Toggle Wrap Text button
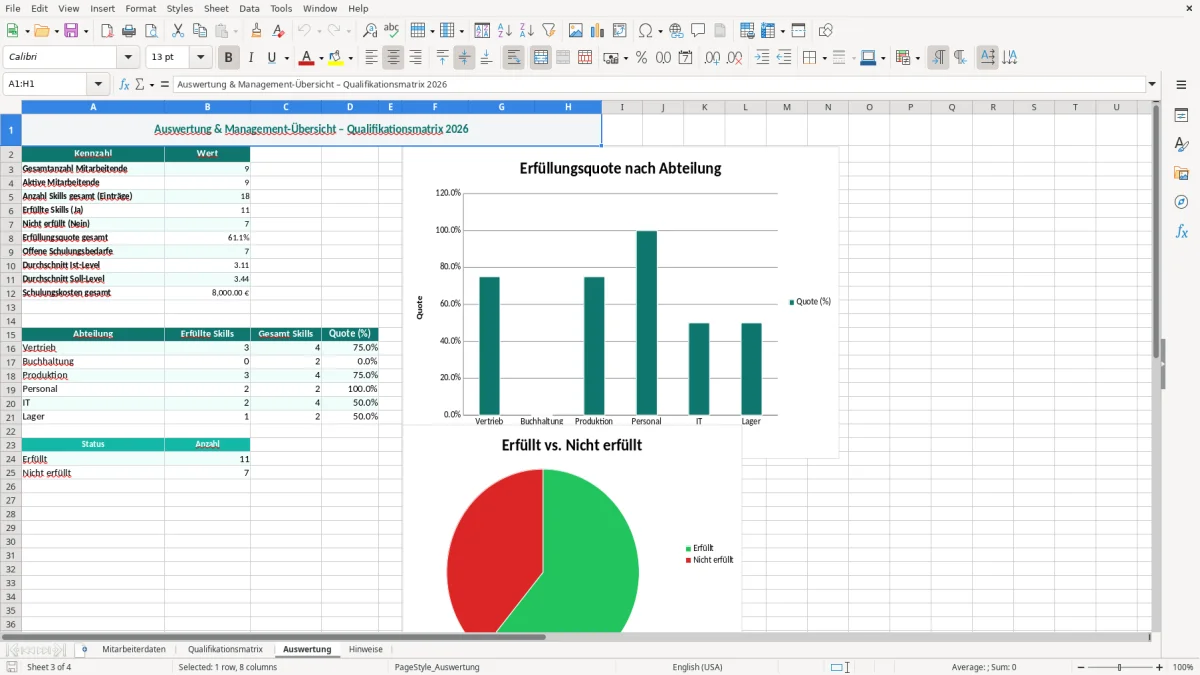1200x675 pixels. point(514,58)
